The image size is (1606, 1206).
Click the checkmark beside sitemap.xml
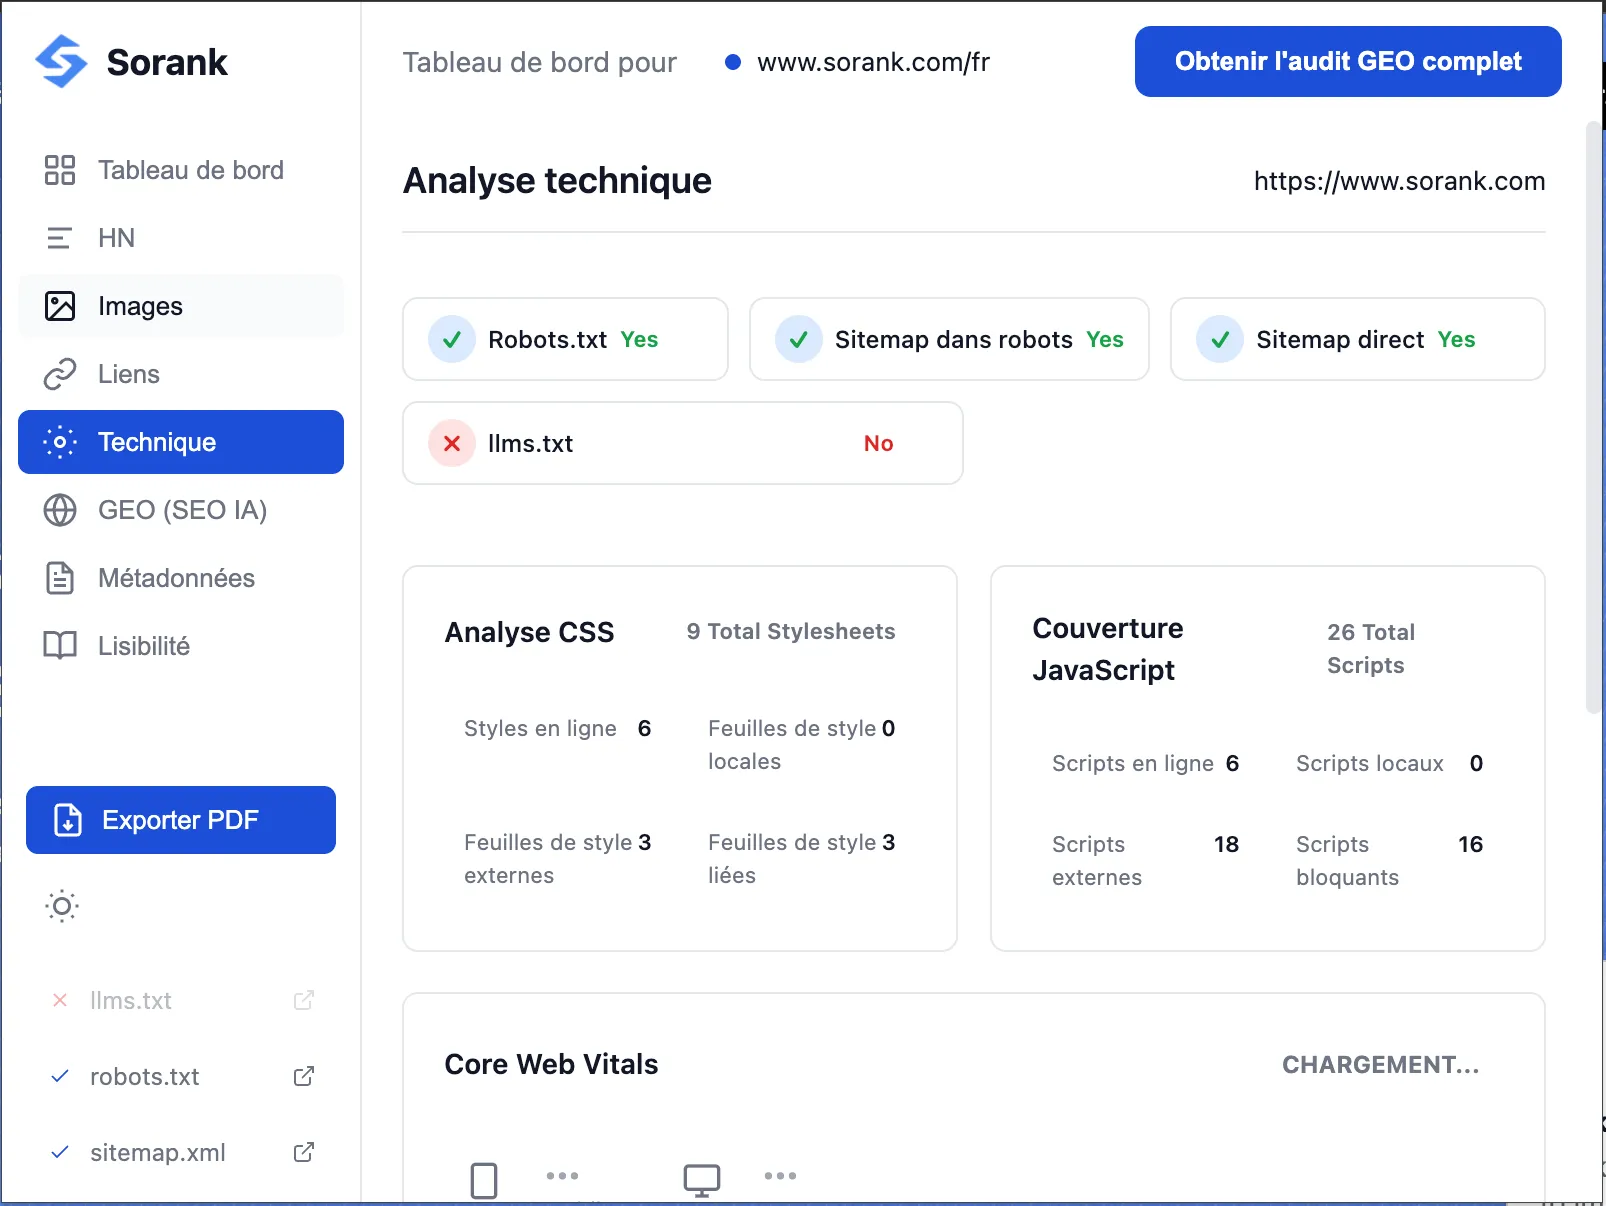(x=59, y=1152)
